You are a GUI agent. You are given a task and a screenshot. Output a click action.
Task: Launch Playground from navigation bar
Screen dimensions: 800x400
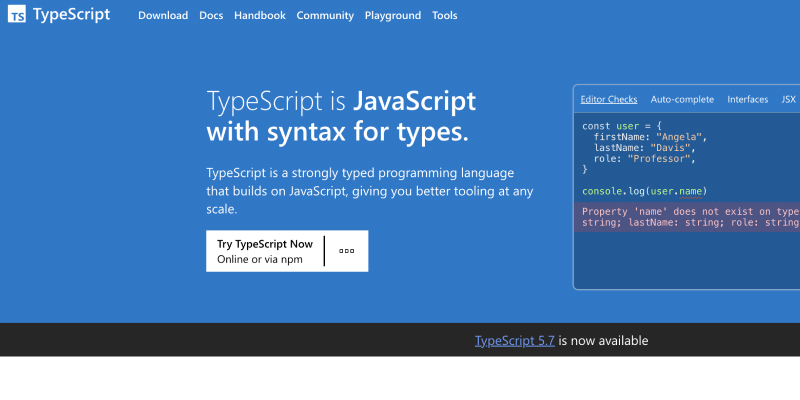[x=393, y=15]
